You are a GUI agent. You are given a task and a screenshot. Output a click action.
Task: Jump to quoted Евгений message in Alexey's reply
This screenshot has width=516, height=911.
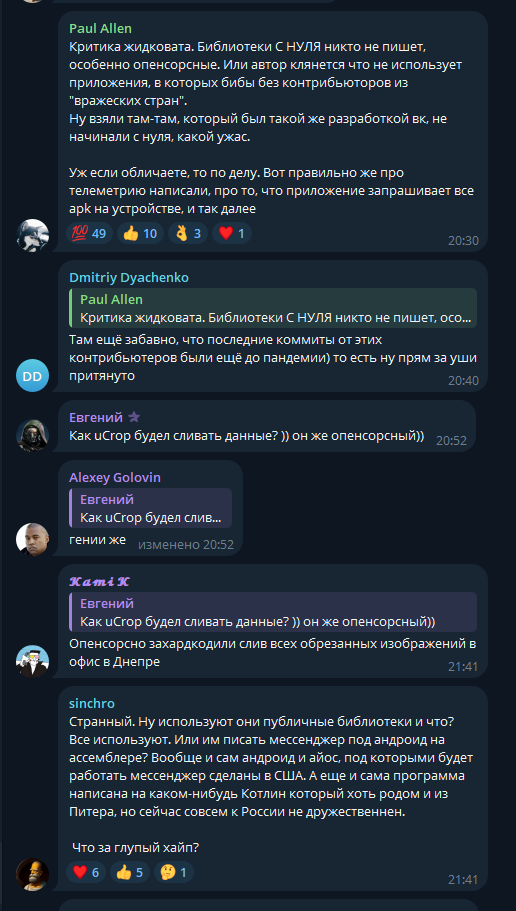click(150, 508)
